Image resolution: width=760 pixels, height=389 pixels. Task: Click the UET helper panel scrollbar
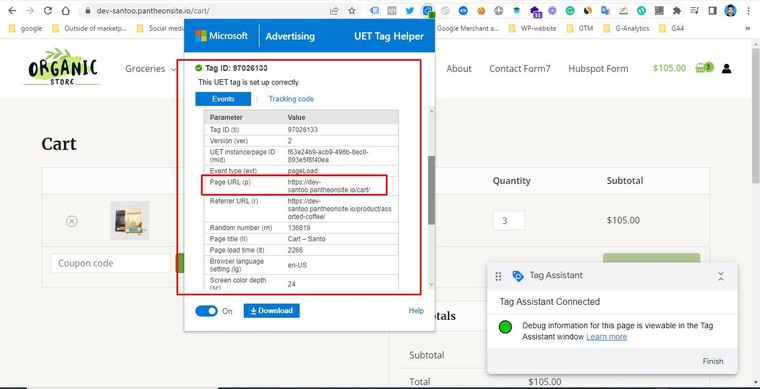click(431, 190)
